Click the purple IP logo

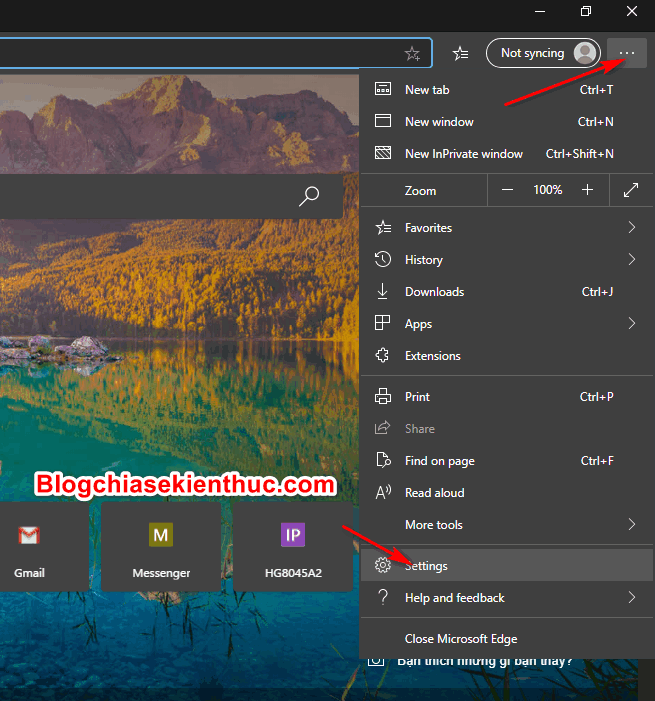point(293,535)
